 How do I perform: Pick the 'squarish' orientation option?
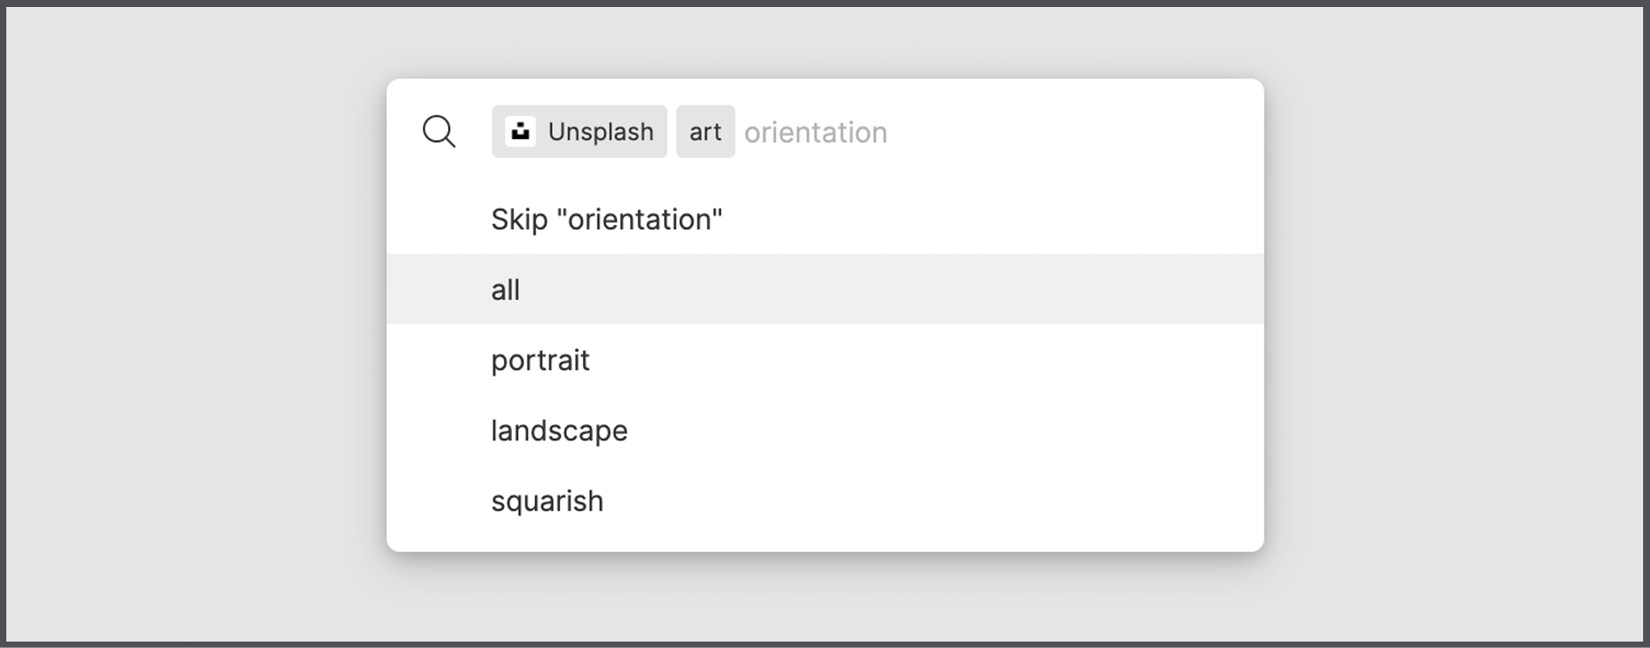546,500
